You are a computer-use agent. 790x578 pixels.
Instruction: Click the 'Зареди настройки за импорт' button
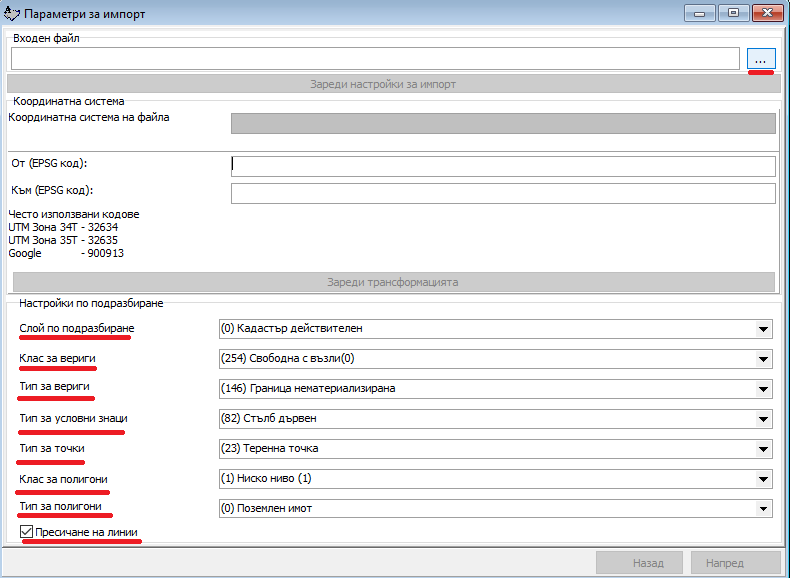coord(391,84)
